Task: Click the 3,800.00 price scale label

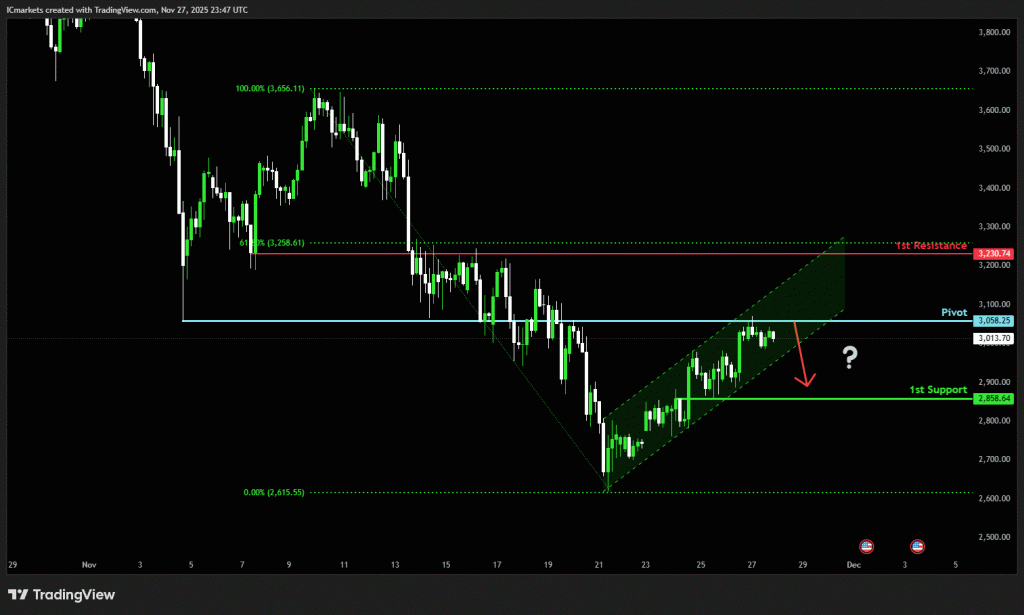Action: click(994, 32)
